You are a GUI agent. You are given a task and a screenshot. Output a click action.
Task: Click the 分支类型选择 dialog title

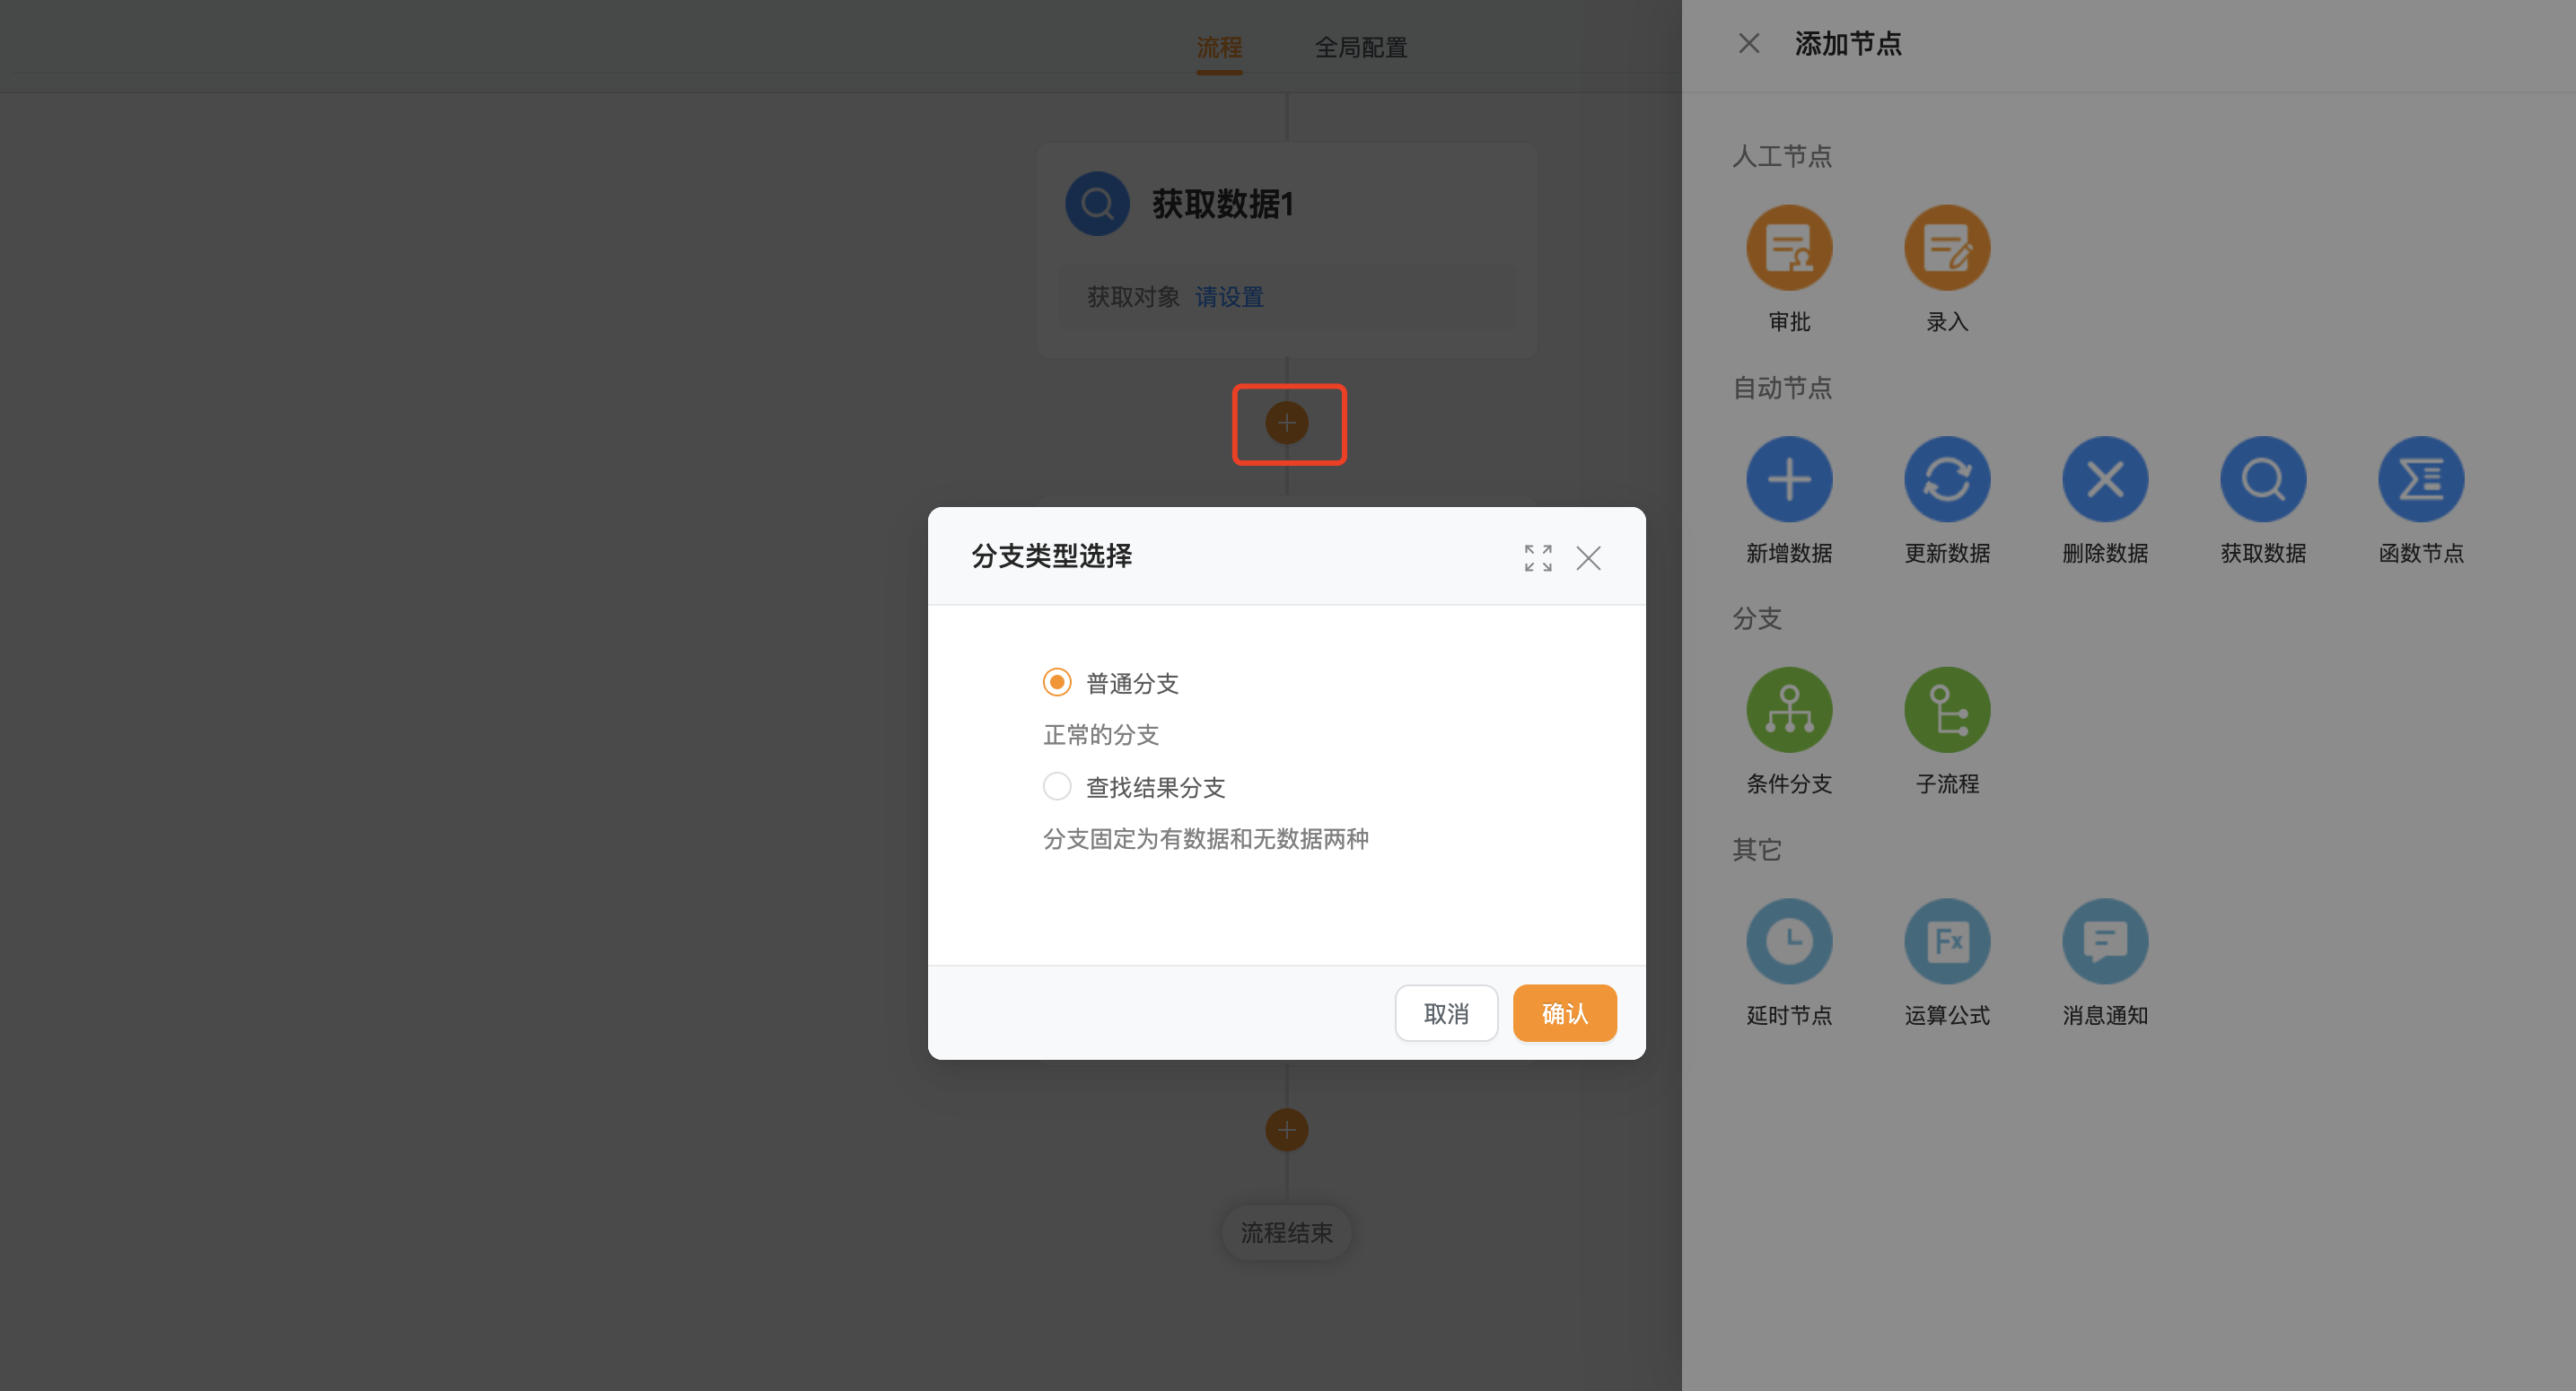coord(1051,556)
